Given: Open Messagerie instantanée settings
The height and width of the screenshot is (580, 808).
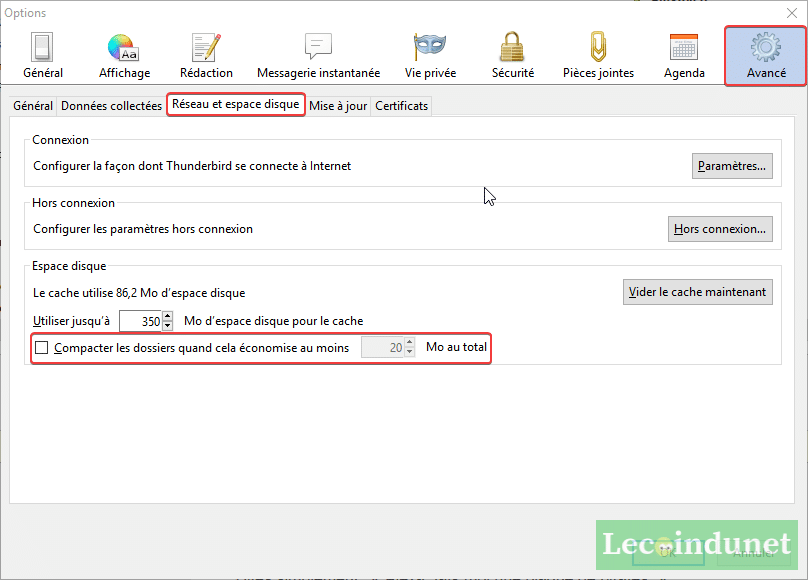Looking at the screenshot, I should (318, 56).
